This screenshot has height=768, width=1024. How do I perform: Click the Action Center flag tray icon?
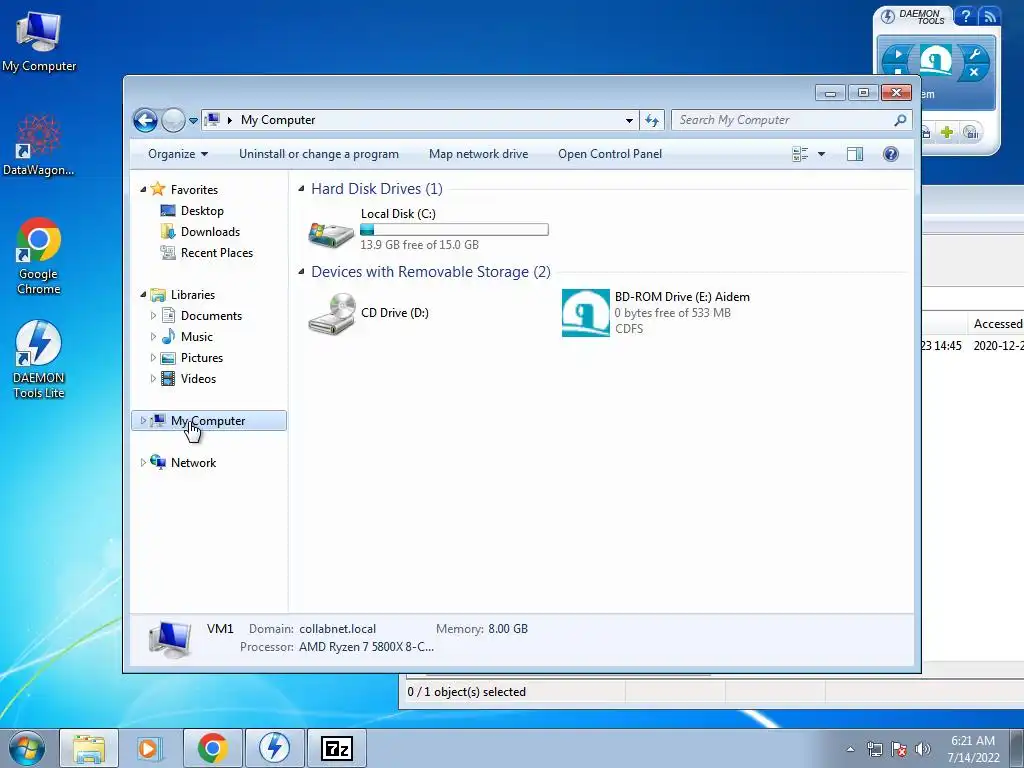(899, 749)
